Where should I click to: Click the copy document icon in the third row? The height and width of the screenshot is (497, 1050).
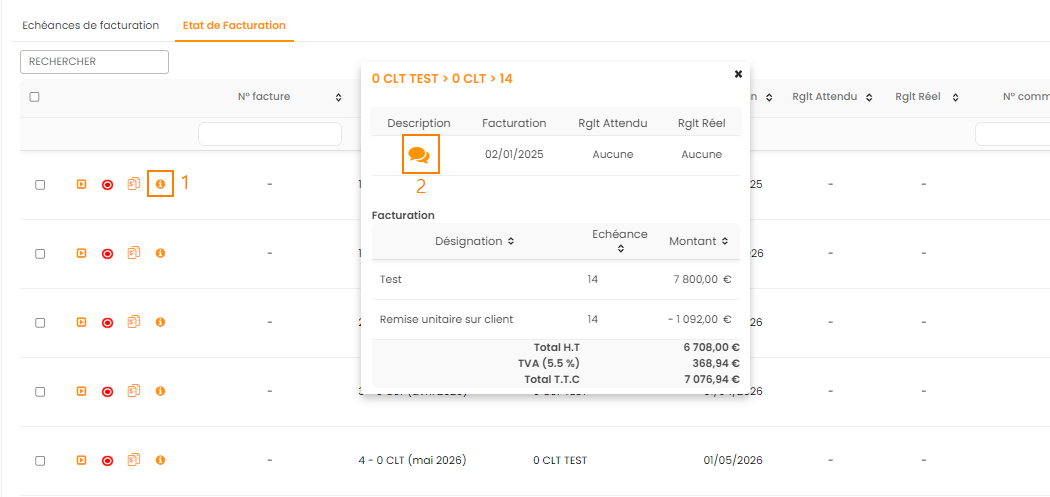[x=133, y=322]
